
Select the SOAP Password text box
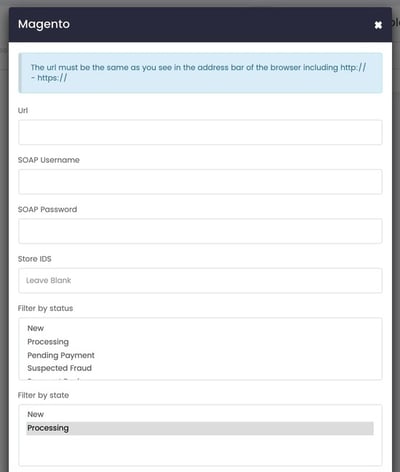click(x=200, y=231)
